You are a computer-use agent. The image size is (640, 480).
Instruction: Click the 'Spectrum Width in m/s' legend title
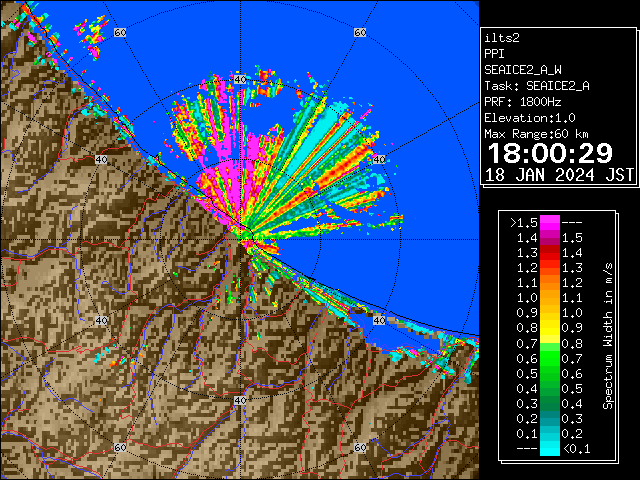point(608,336)
